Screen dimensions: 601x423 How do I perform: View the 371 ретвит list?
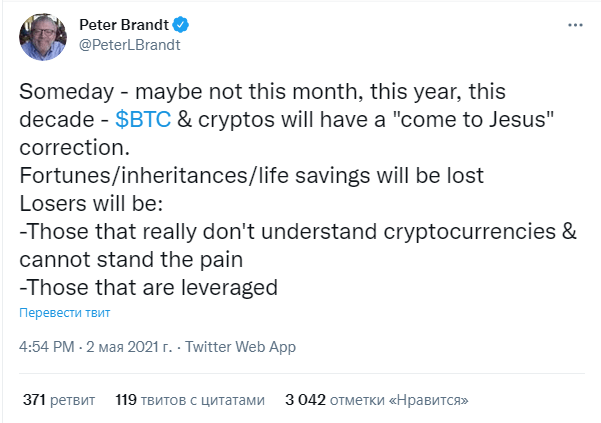59,400
